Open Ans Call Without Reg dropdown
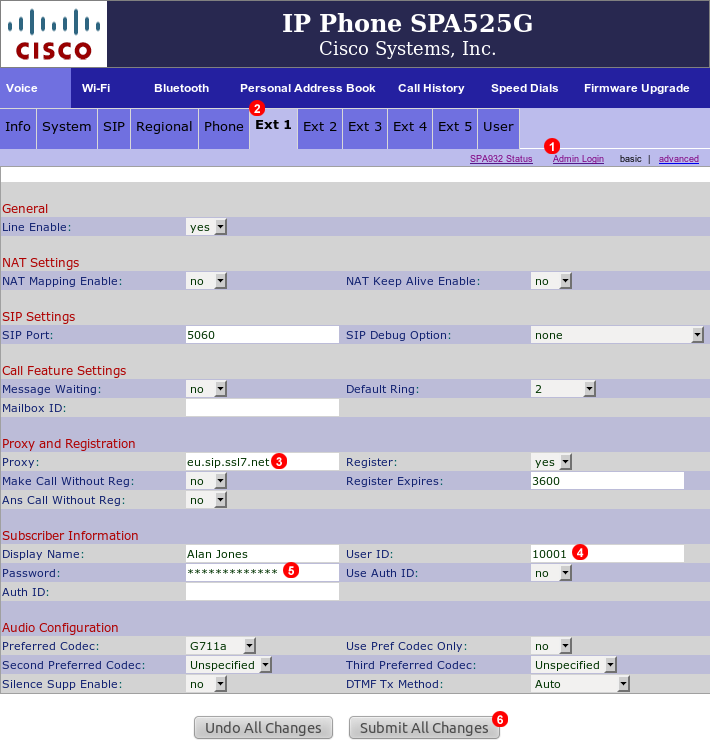Image resolution: width=710 pixels, height=749 pixels. pos(206,500)
